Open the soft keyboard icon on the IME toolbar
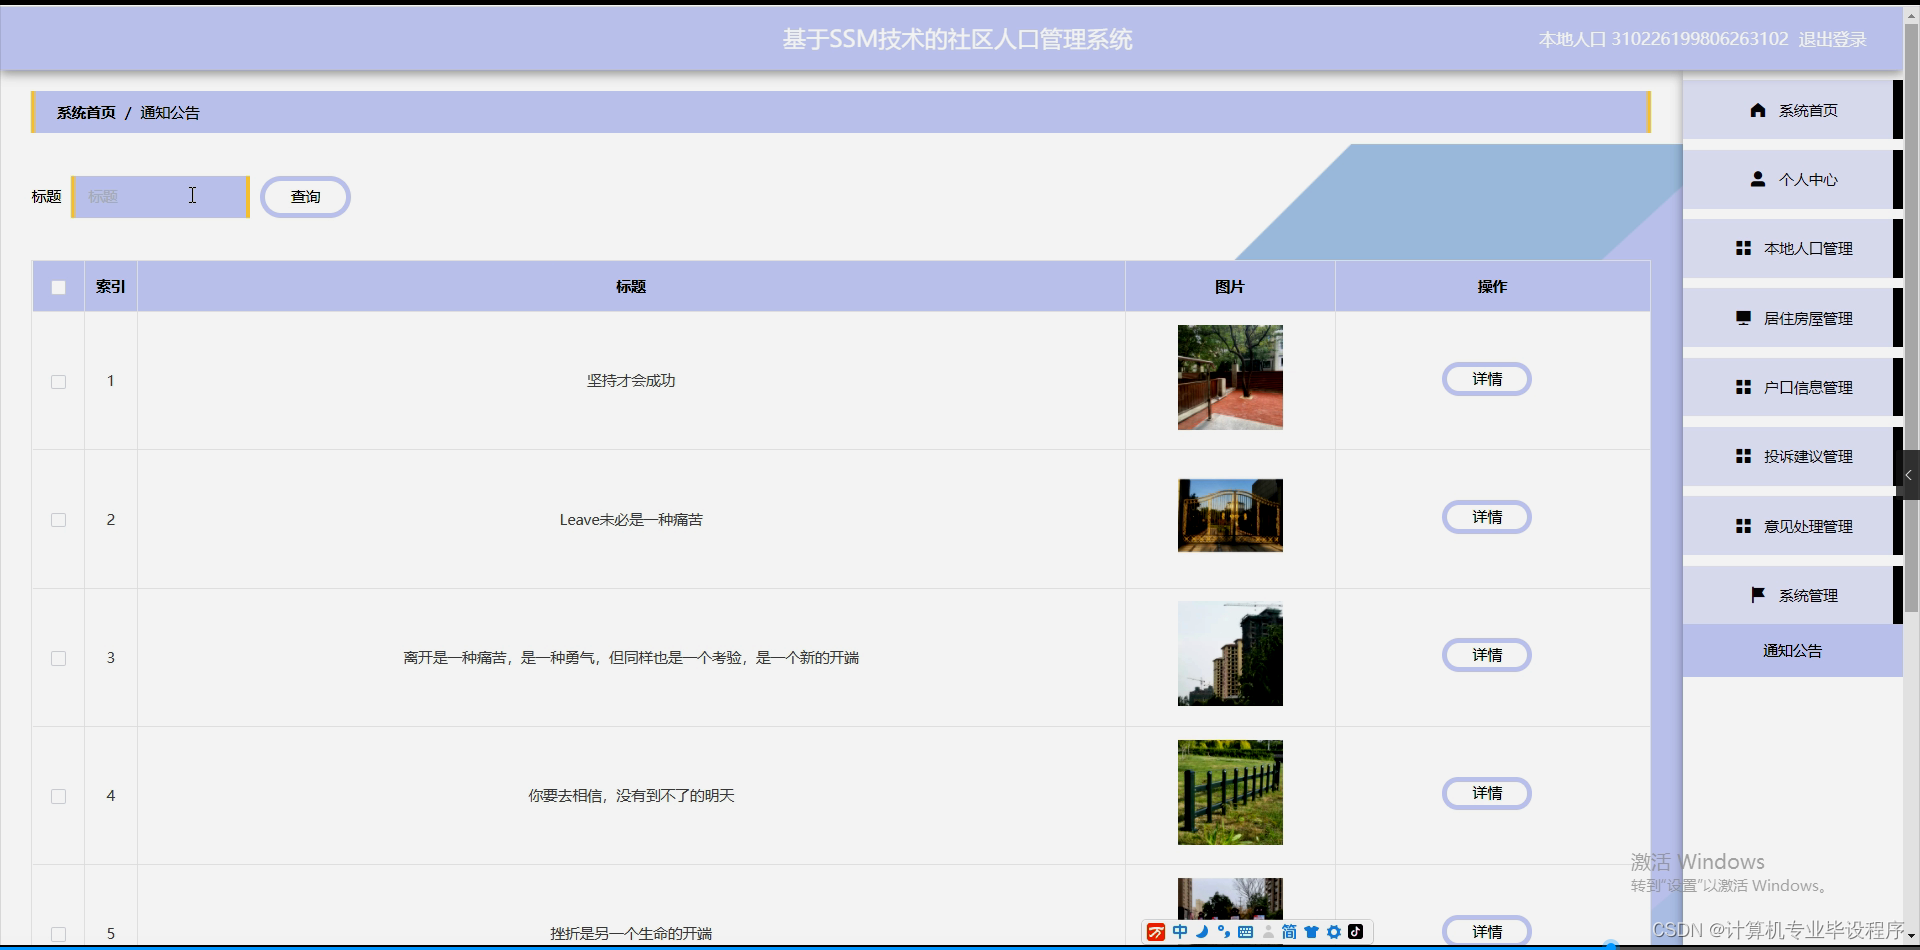 1245,932
